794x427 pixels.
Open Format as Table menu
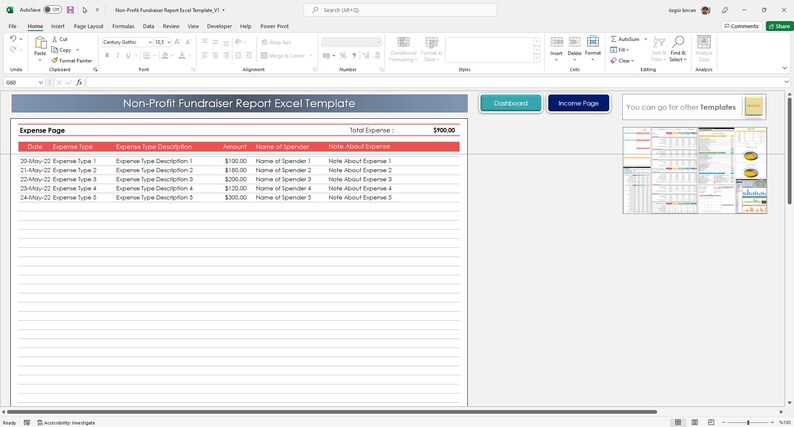pyautogui.click(x=431, y=49)
